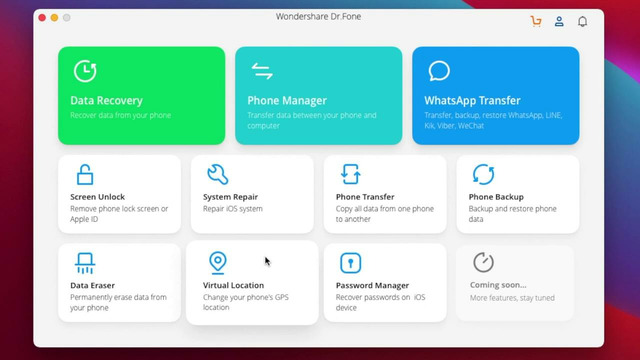This screenshot has height=360, width=640.
Task: Click the Phone Manager transfer arrows icon
Action: [262, 71]
